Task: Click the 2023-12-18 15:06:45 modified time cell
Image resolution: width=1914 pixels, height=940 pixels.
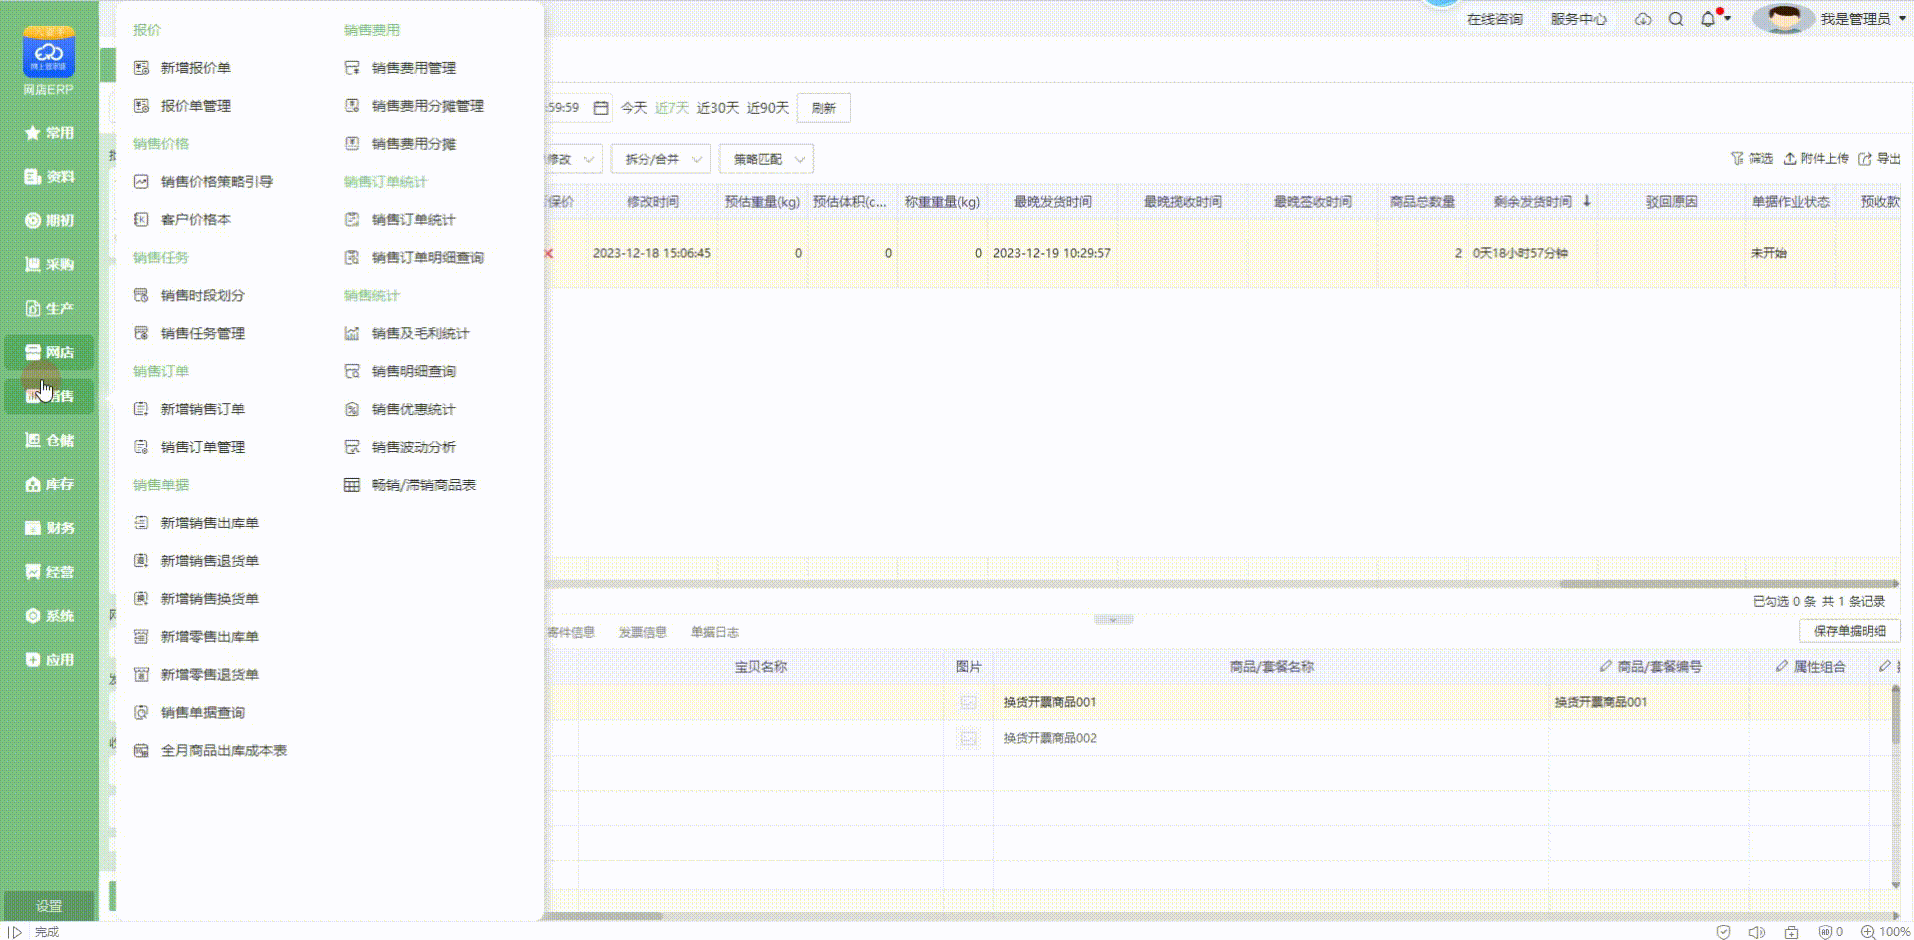Action: tap(652, 253)
